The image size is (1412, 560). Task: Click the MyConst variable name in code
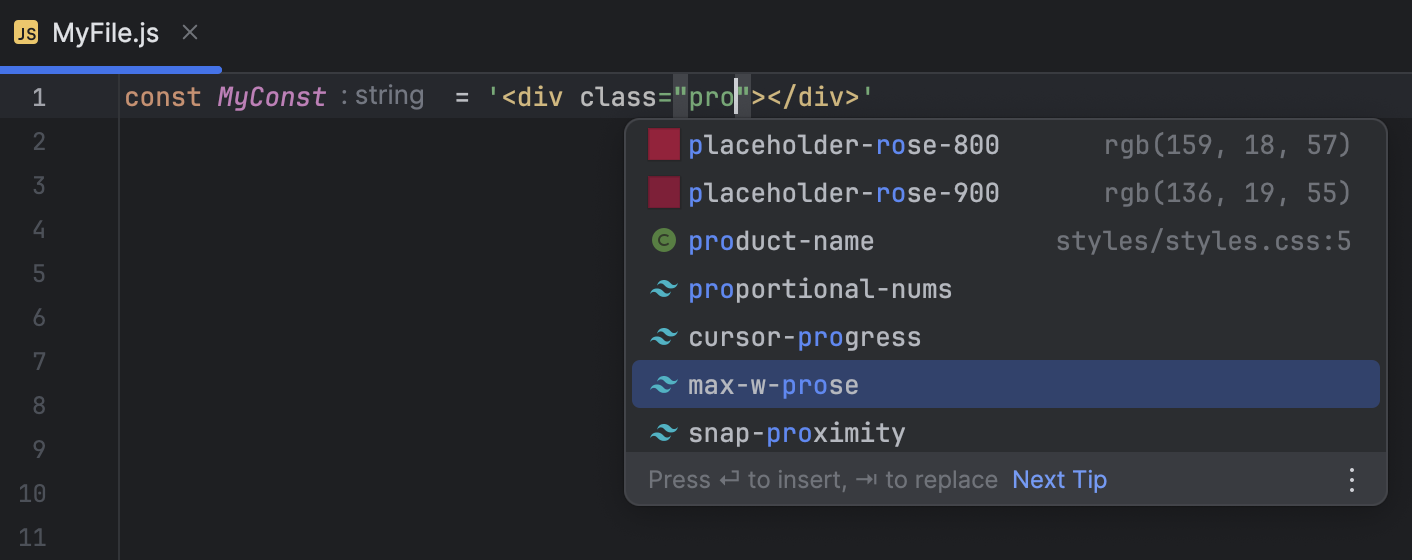point(272,97)
